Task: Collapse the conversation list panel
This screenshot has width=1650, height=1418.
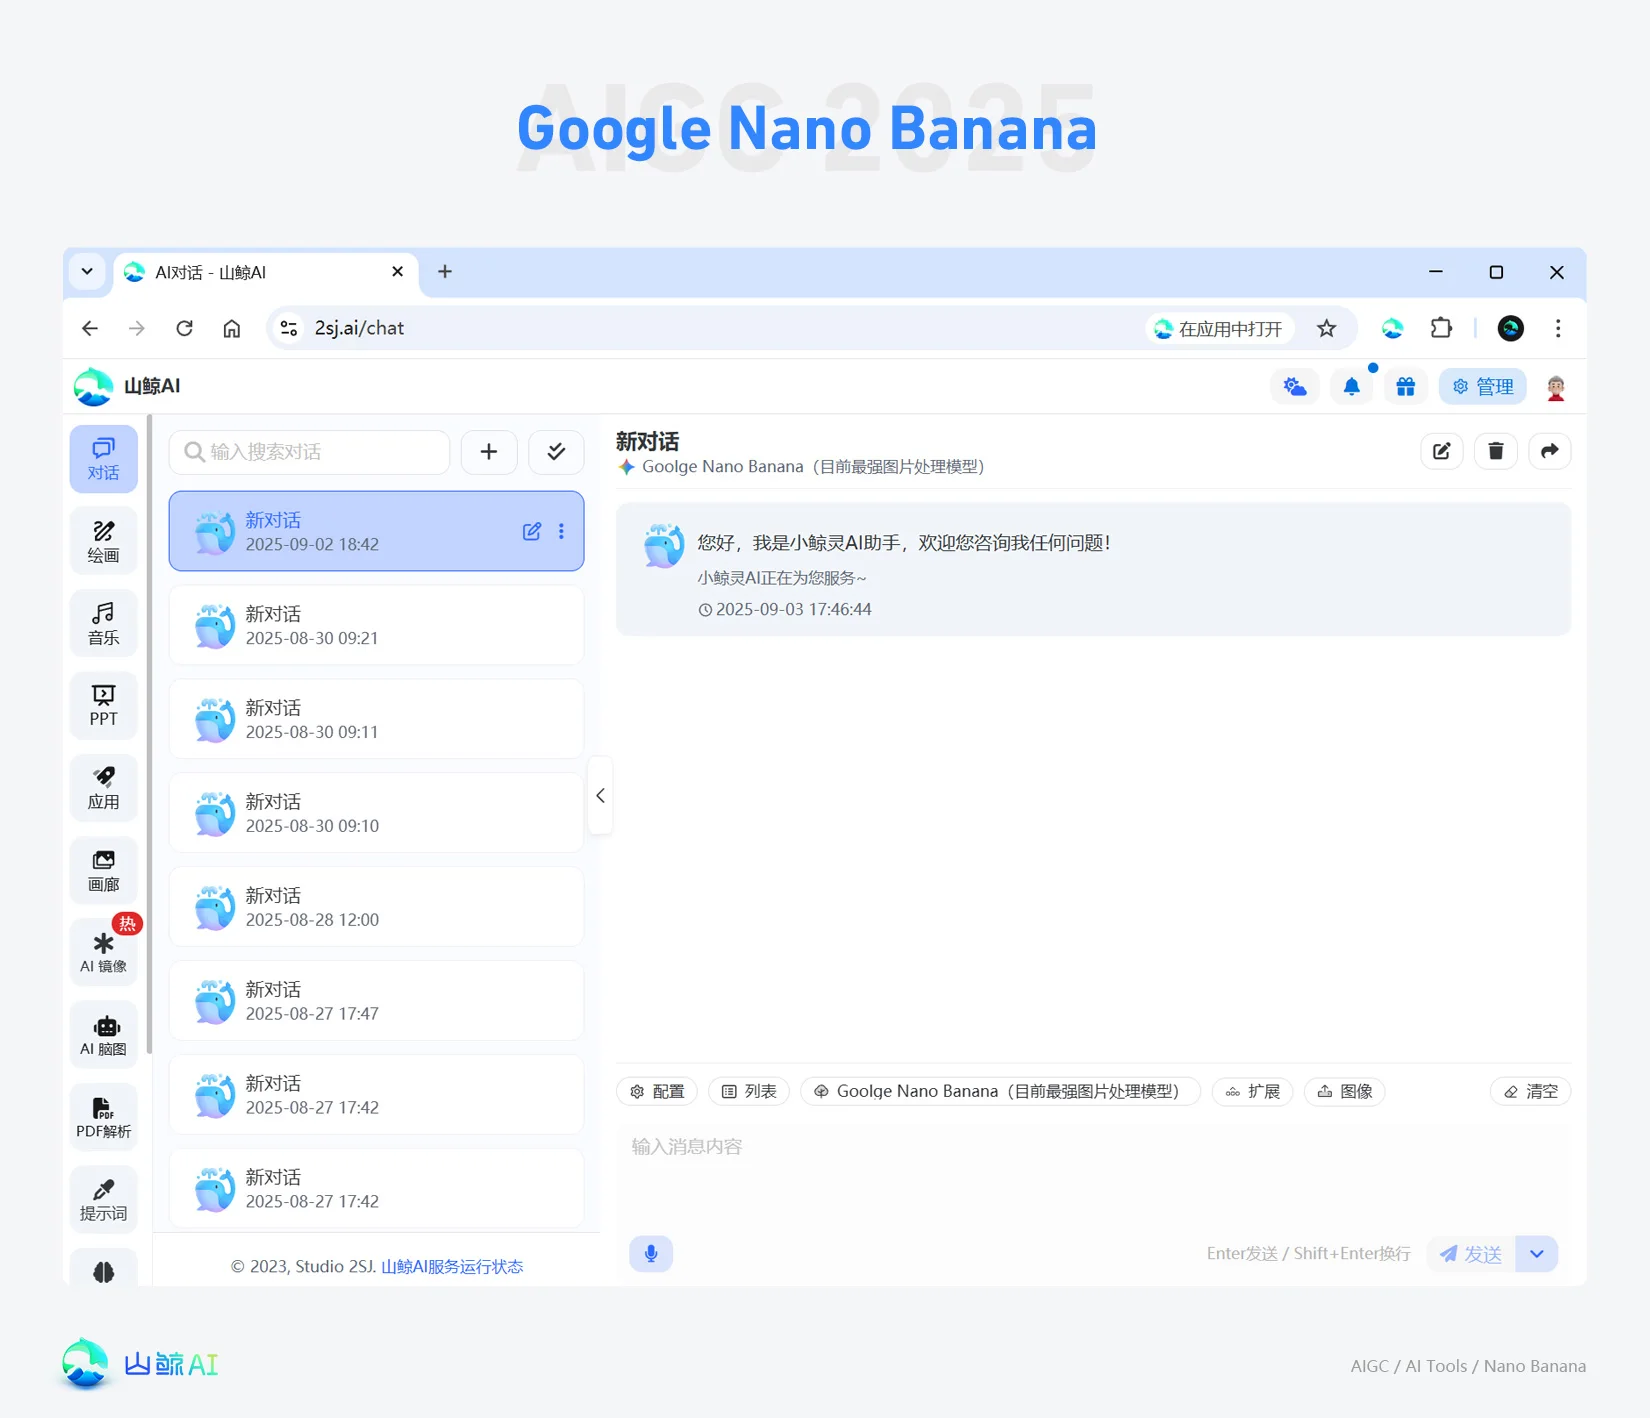Action: tap(600, 796)
